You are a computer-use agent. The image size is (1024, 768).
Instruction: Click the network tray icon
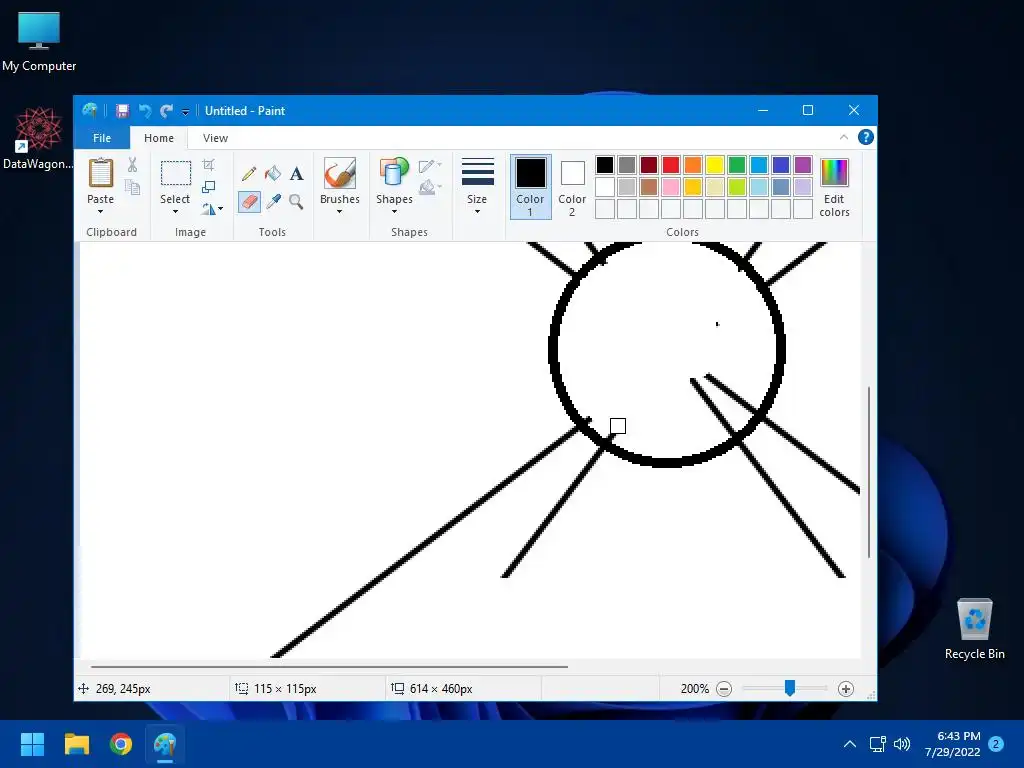pyautogui.click(x=877, y=744)
